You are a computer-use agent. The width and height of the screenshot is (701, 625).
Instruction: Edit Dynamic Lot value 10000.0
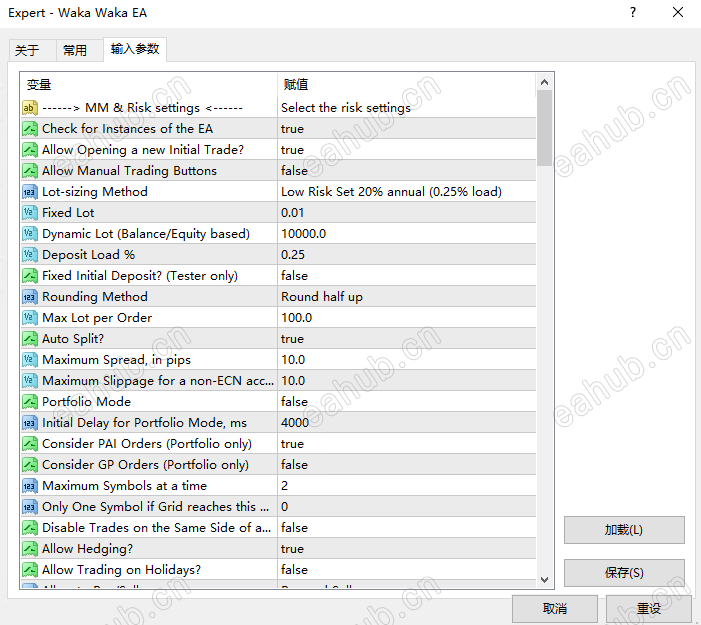point(406,234)
